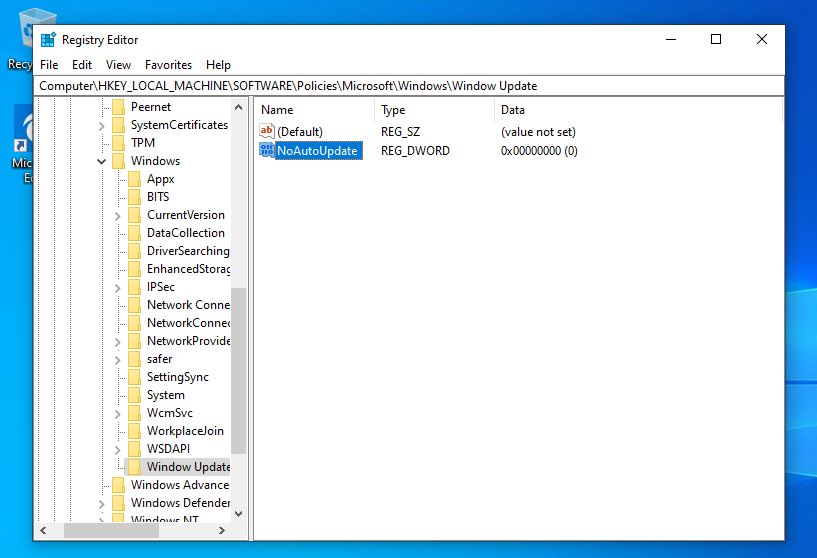This screenshot has width=817, height=558.
Task: Click the DriverSearching folder icon
Action: point(134,251)
